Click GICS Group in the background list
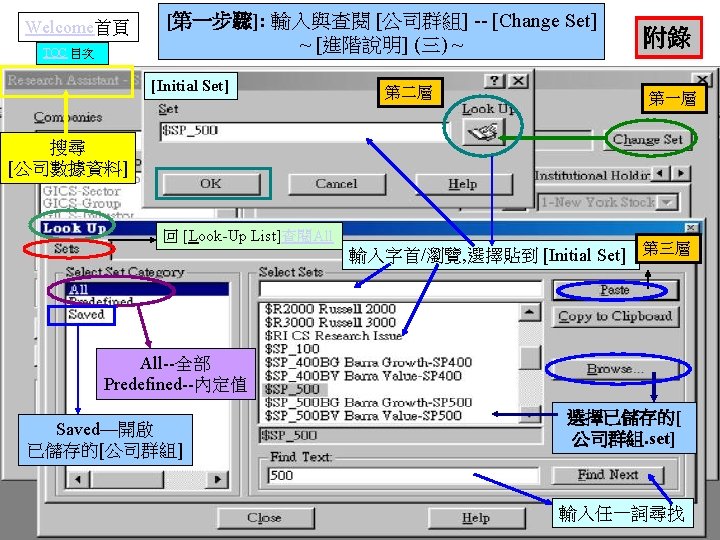Viewport: 720px width, 540px height. point(82,203)
